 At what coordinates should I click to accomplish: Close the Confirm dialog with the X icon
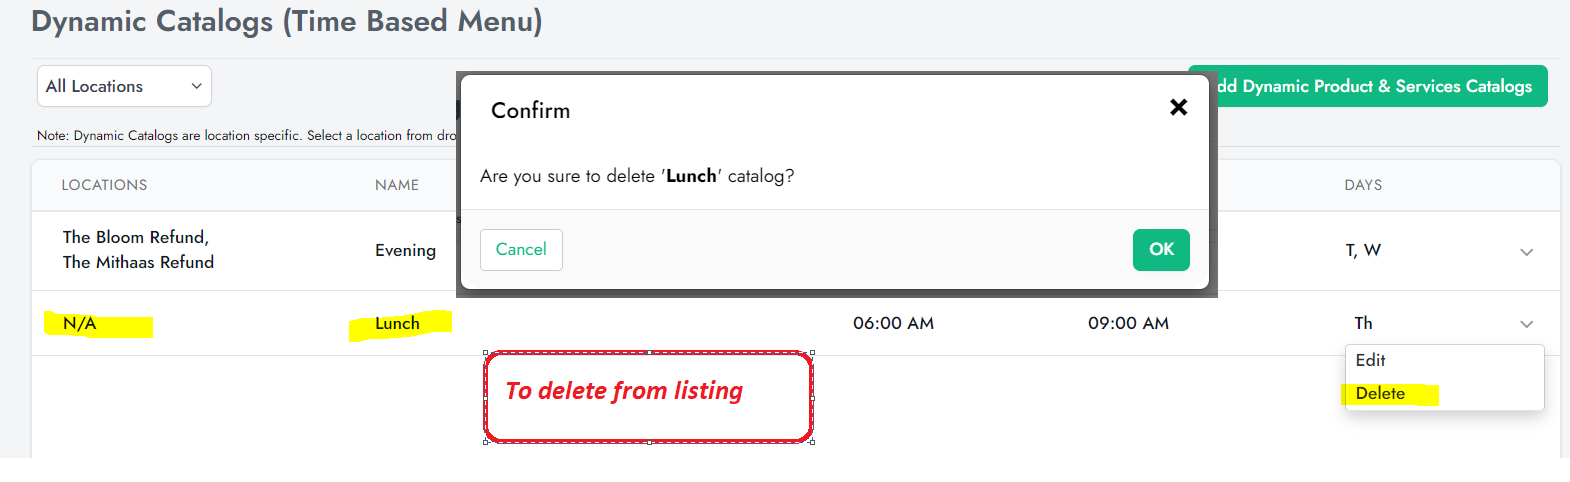1179,107
